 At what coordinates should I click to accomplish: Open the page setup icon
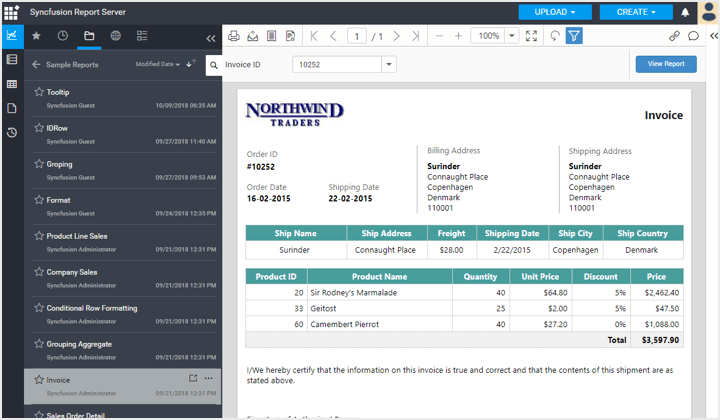290,36
